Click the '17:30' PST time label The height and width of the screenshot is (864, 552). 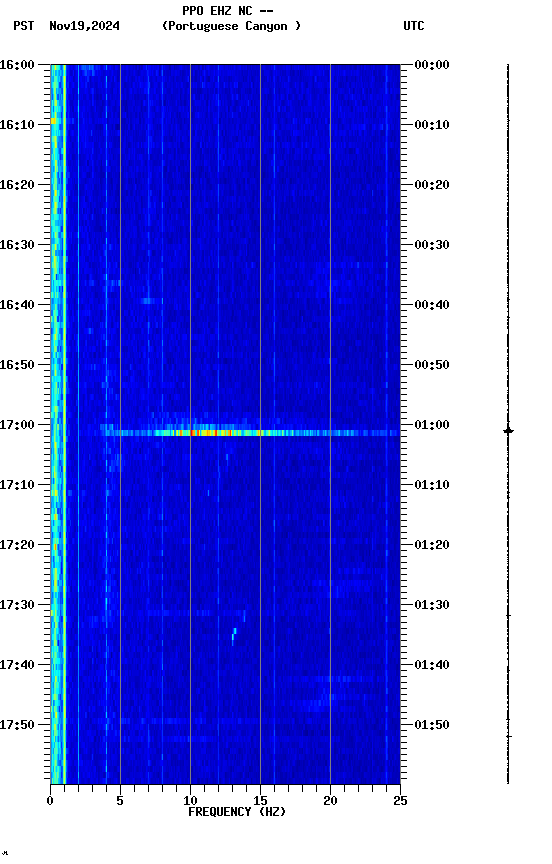coord(17,605)
